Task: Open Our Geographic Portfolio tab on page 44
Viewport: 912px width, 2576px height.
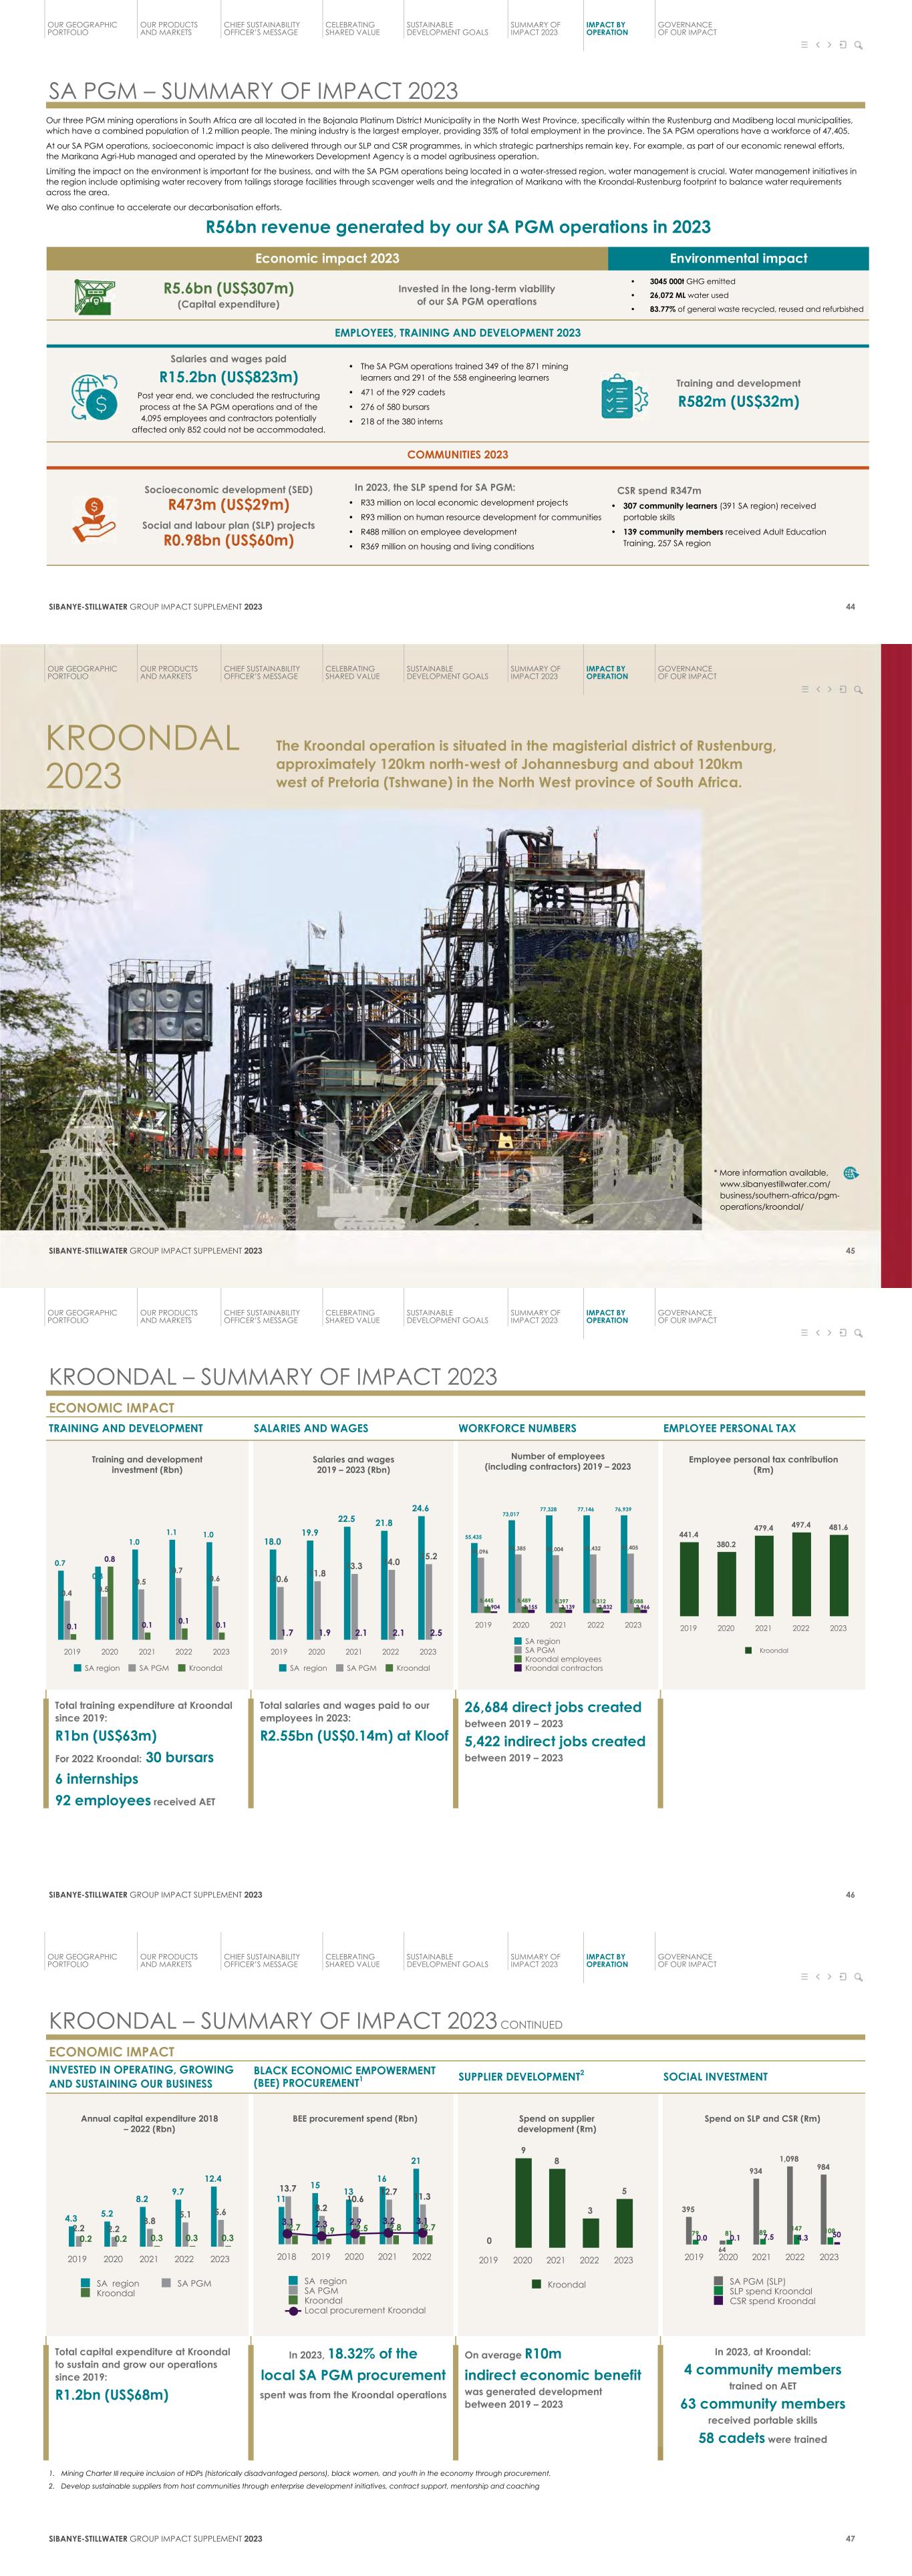Action: (82, 29)
